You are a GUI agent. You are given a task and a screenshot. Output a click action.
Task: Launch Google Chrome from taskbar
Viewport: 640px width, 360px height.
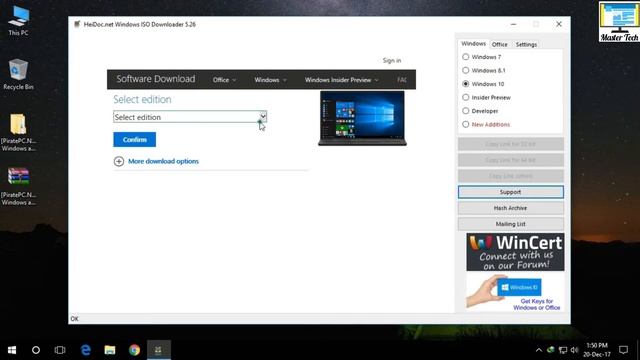point(134,350)
